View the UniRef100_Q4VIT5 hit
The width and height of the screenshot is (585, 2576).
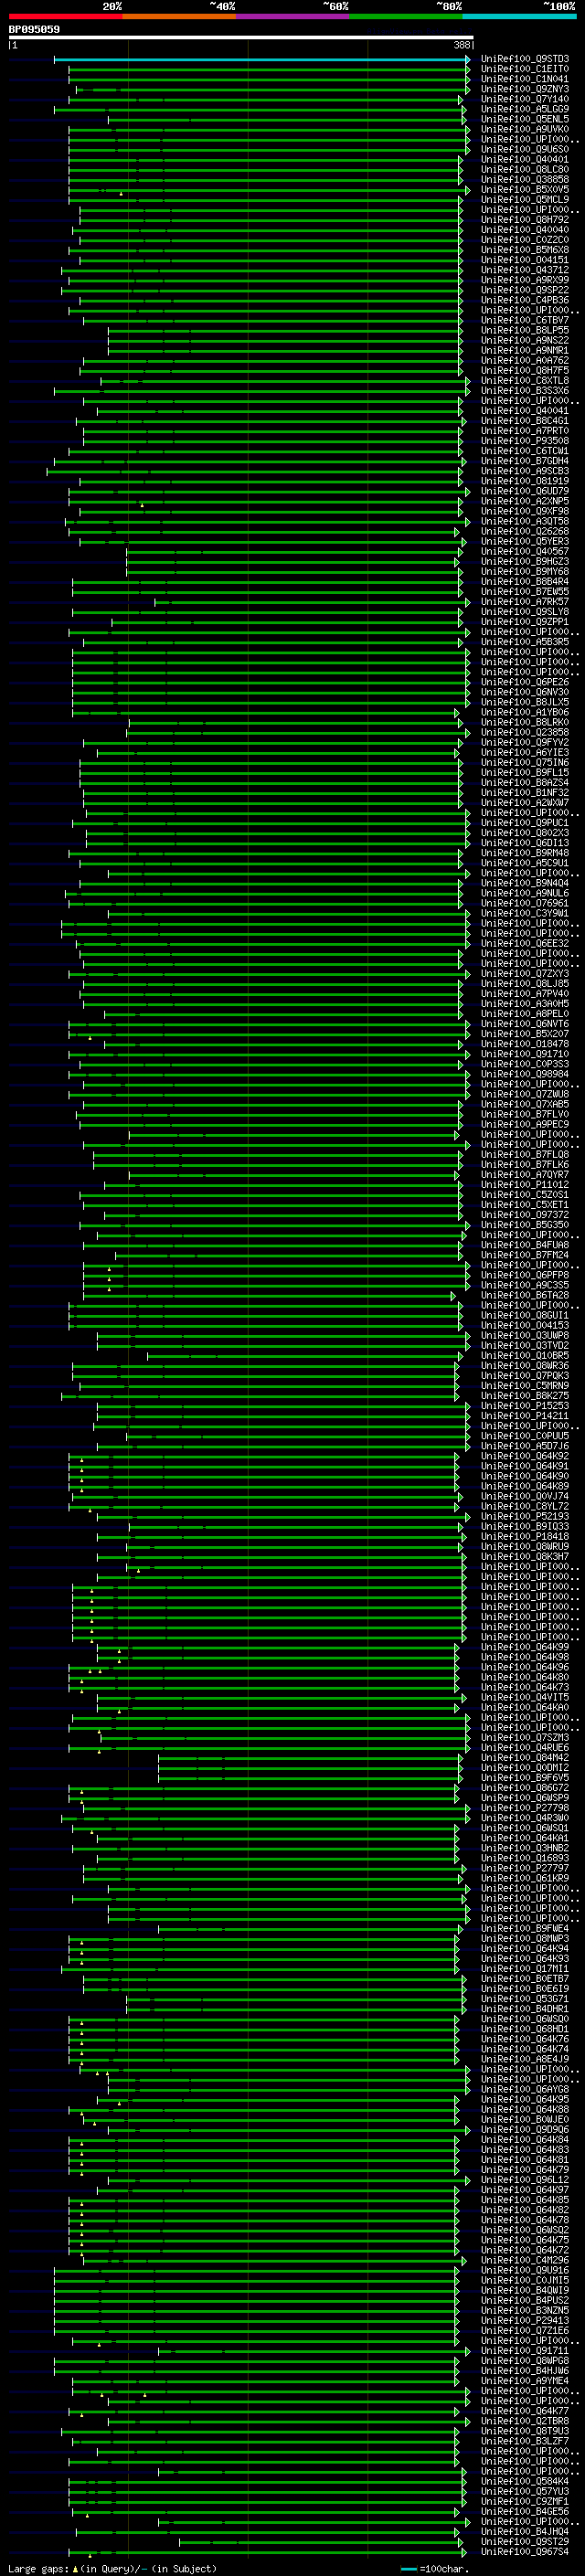tap(525, 1697)
